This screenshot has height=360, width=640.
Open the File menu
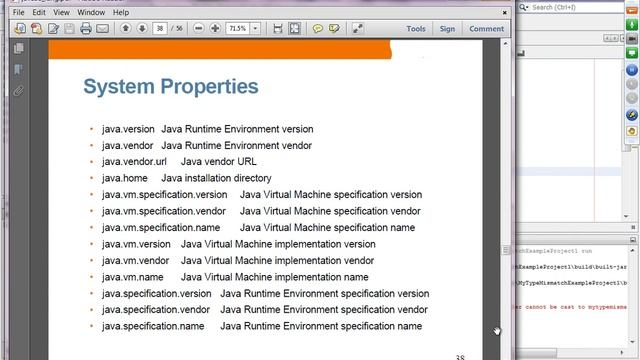pyautogui.click(x=19, y=12)
